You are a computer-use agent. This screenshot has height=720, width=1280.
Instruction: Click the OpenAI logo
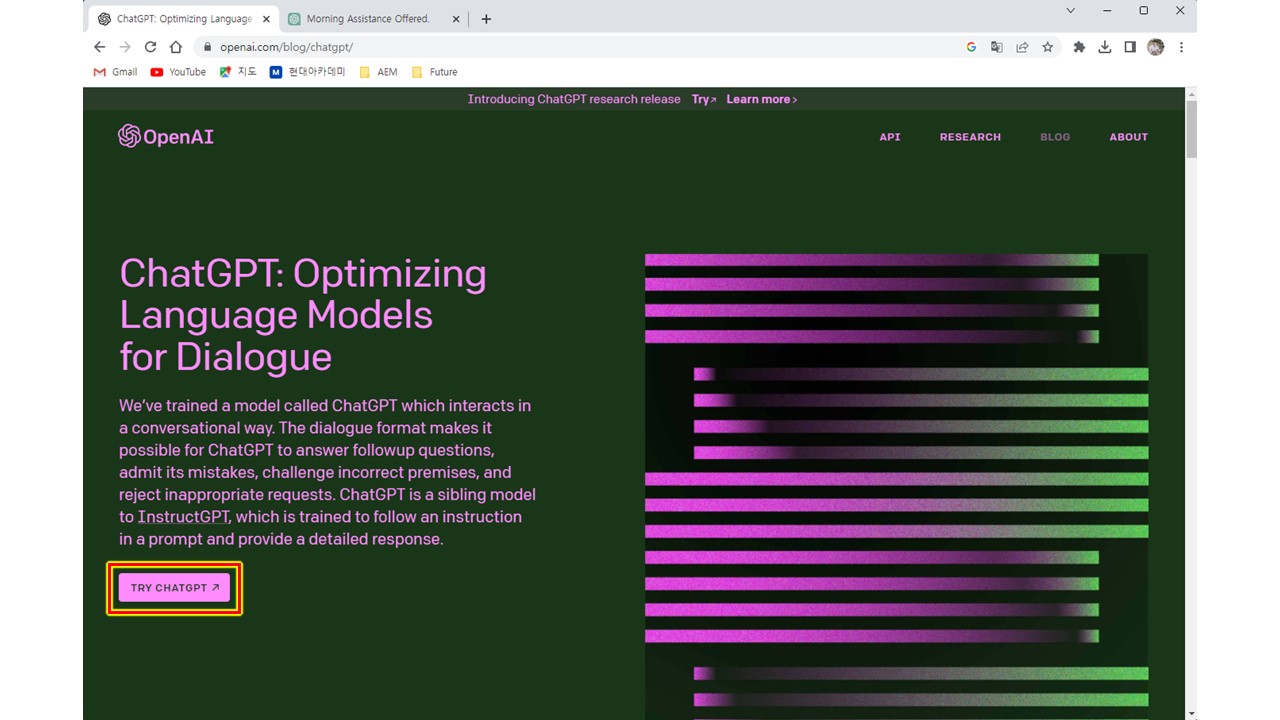166,136
